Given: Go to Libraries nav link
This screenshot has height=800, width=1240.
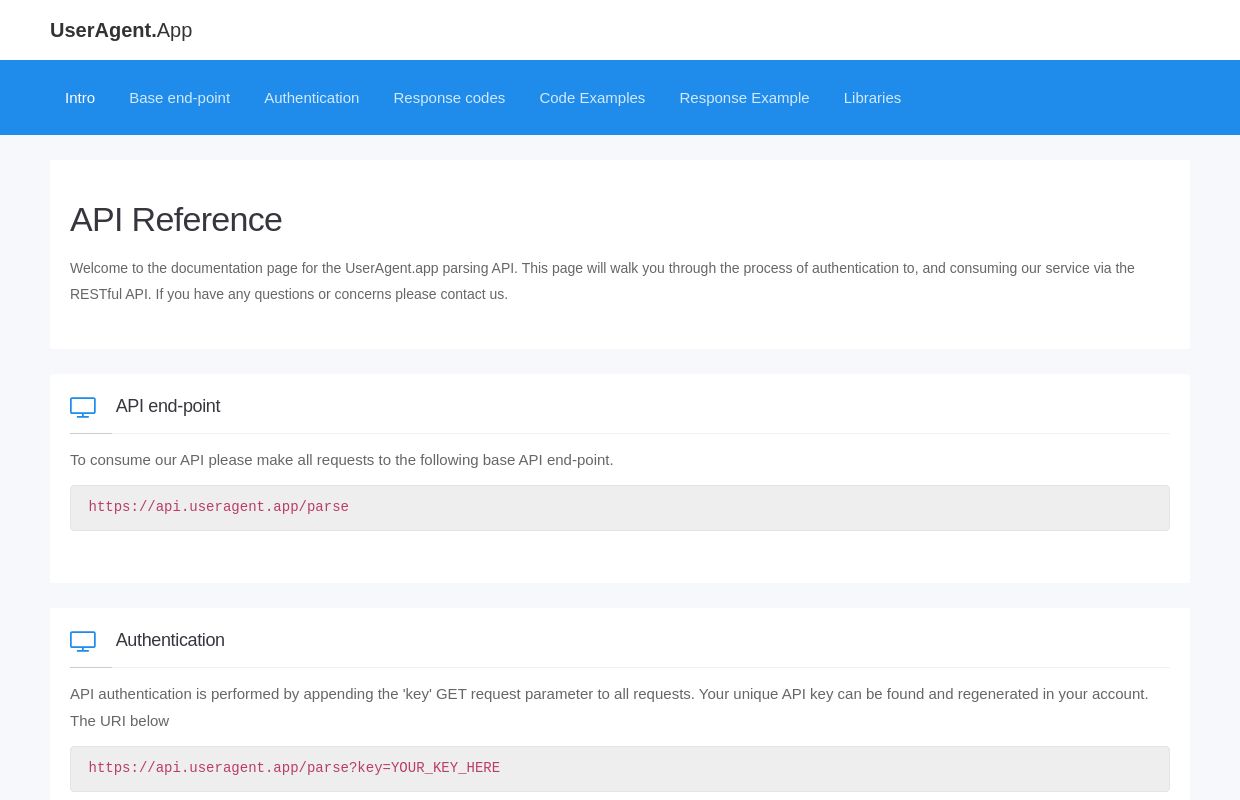Looking at the screenshot, I should click(872, 97).
